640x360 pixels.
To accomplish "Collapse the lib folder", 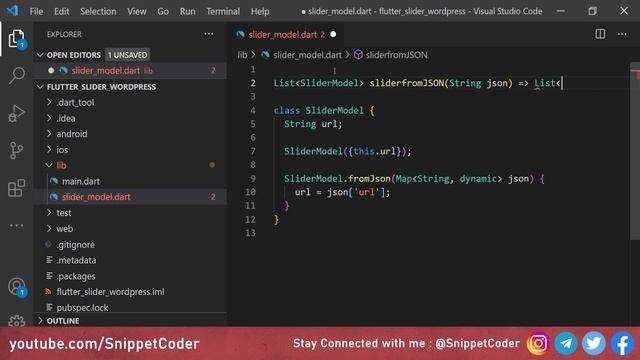I will (49, 165).
